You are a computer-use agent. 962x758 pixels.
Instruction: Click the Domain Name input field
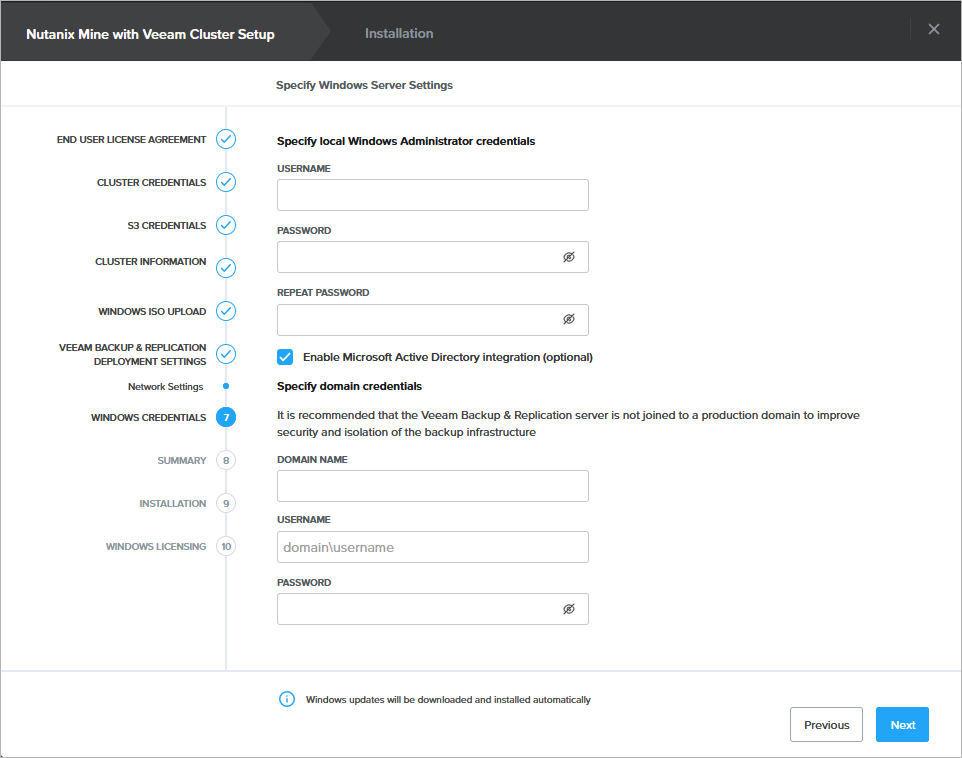click(x=433, y=486)
